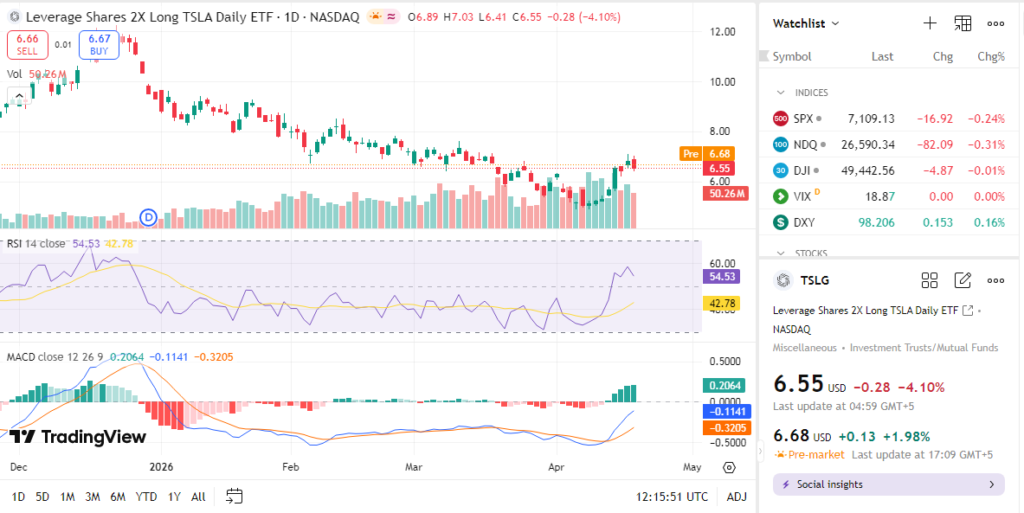Click the TSLG details grid icon
The height and width of the screenshot is (513, 1024).
click(929, 281)
